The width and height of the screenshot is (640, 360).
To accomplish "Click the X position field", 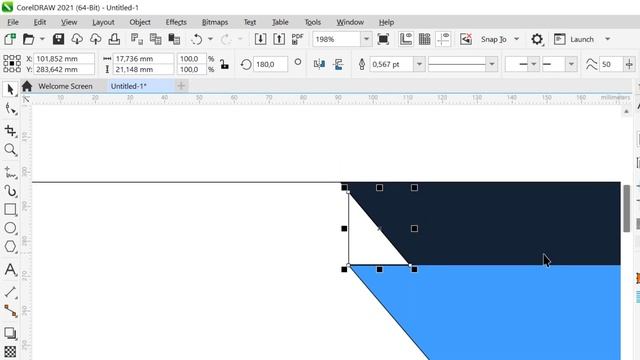I will (x=64, y=58).
